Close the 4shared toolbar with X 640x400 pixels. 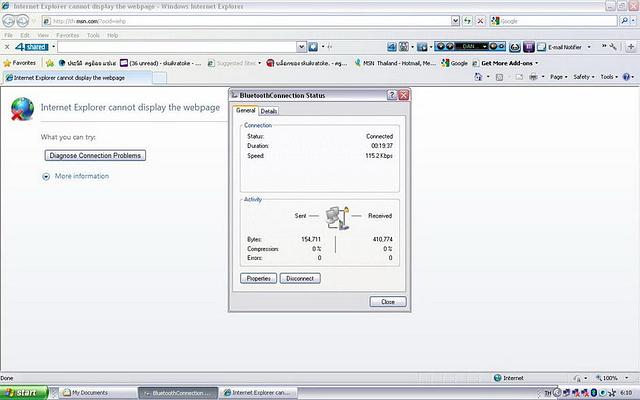(x=7, y=47)
